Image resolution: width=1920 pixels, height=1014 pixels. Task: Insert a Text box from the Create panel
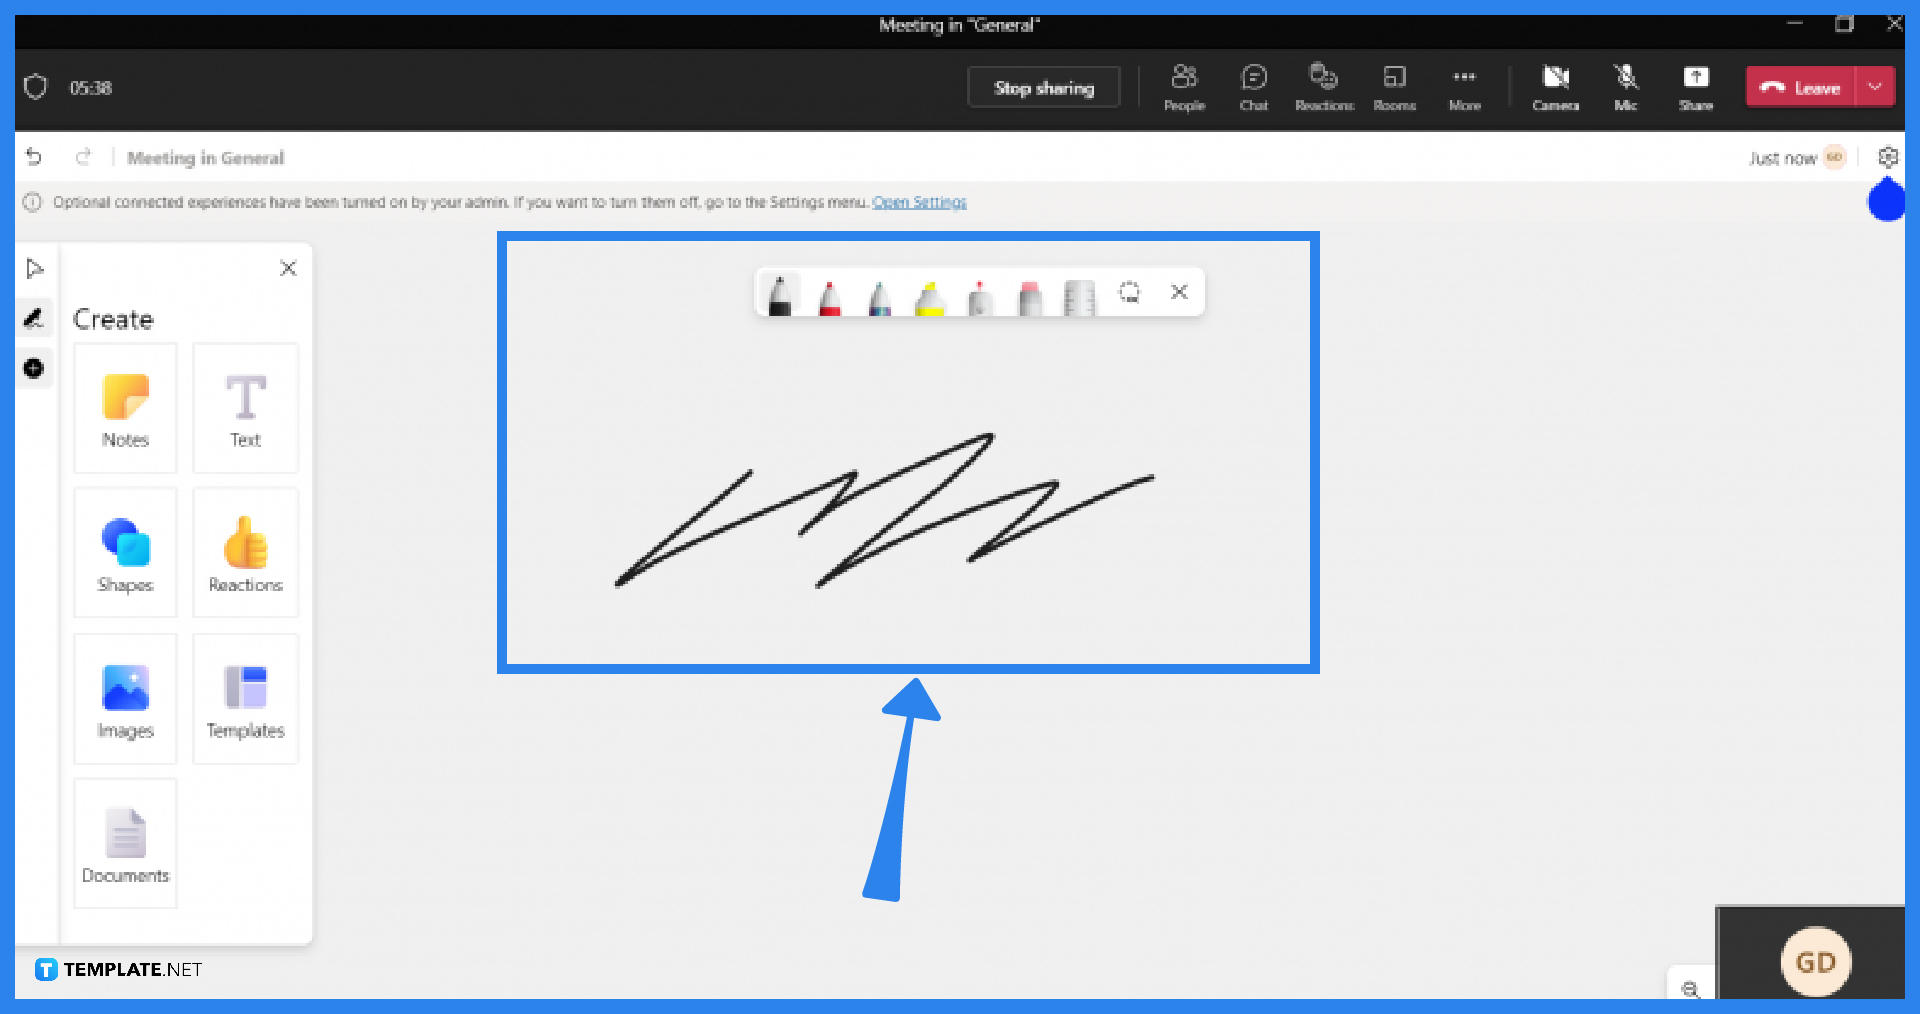point(245,408)
